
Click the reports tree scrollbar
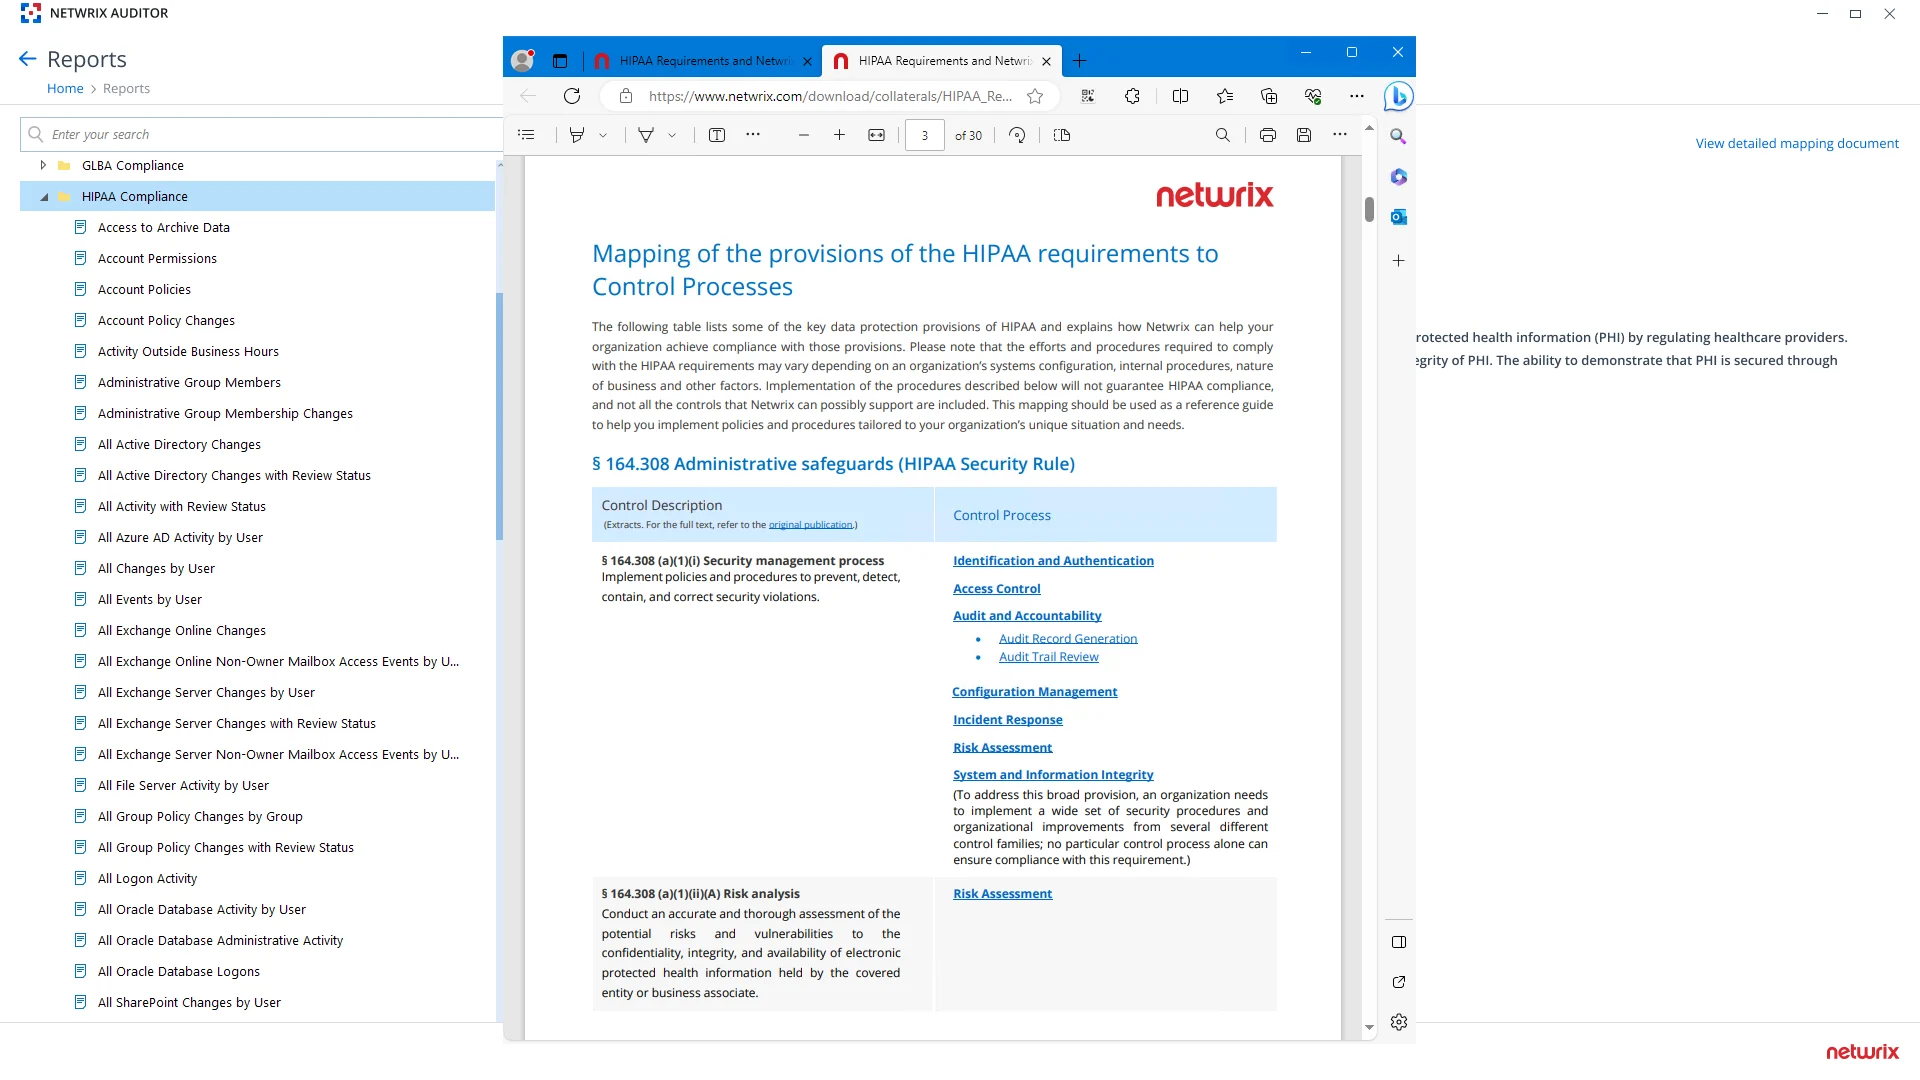coord(499,416)
